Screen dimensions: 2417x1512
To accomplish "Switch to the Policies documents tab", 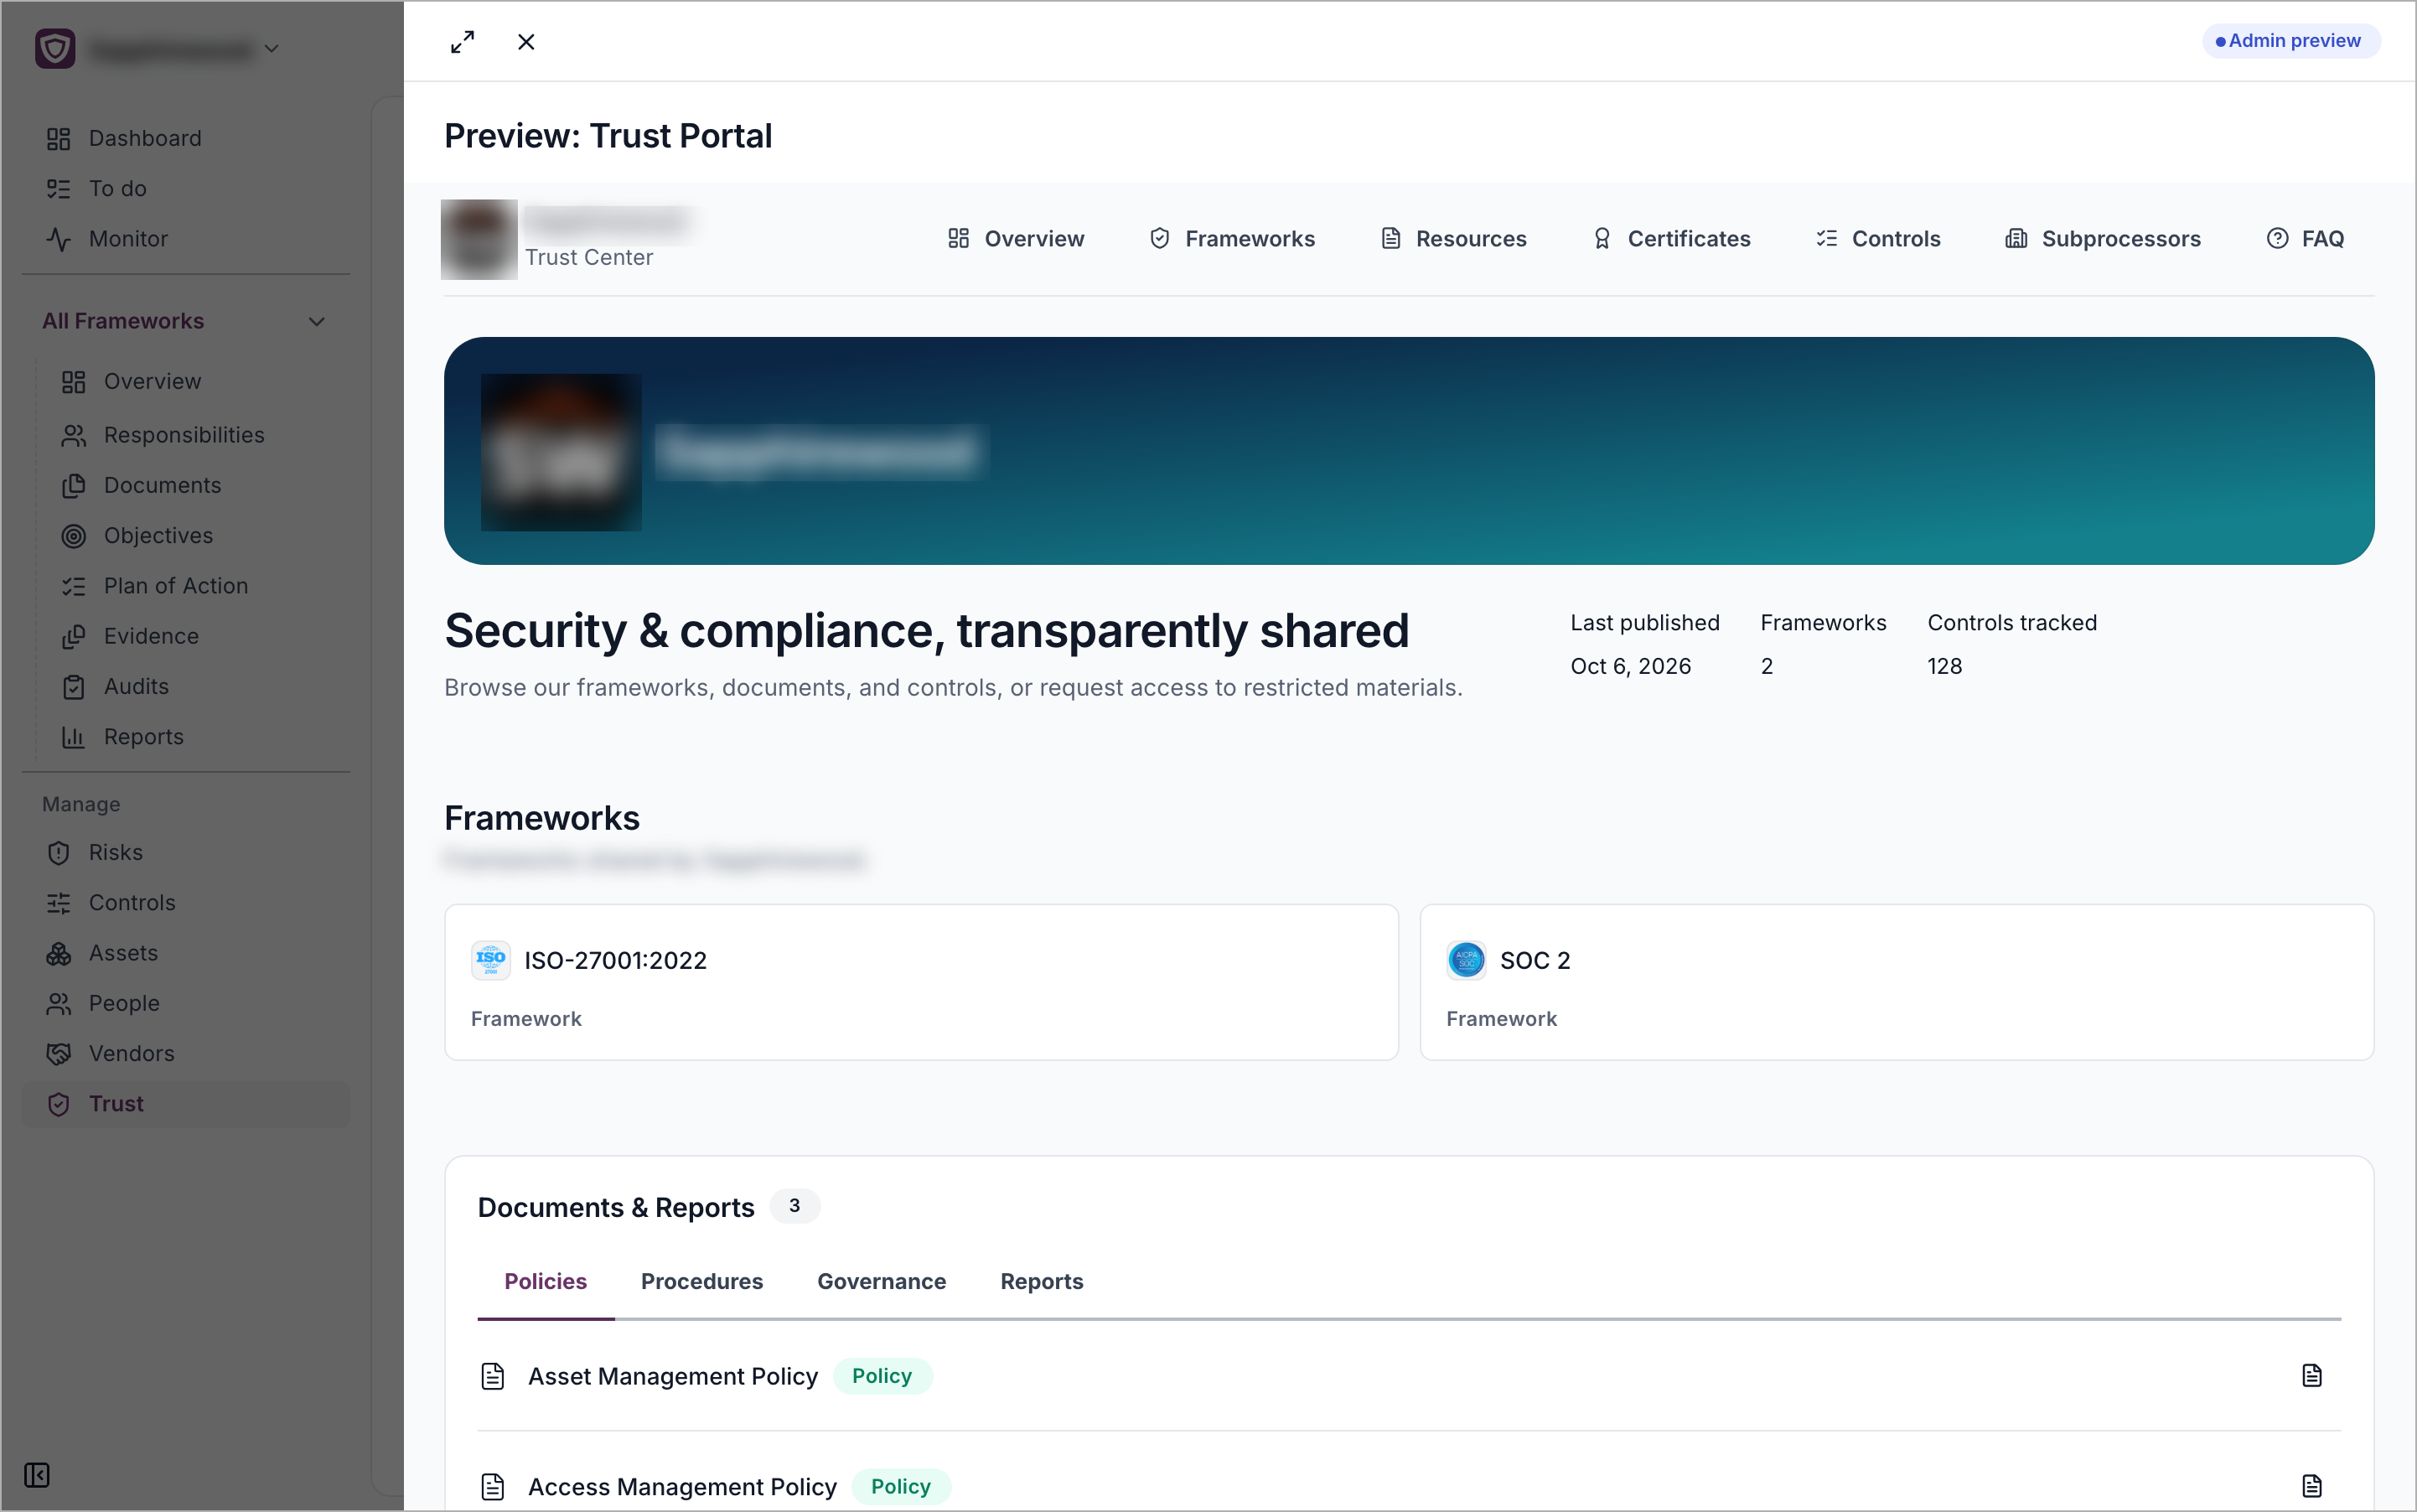I will pos(546,1281).
